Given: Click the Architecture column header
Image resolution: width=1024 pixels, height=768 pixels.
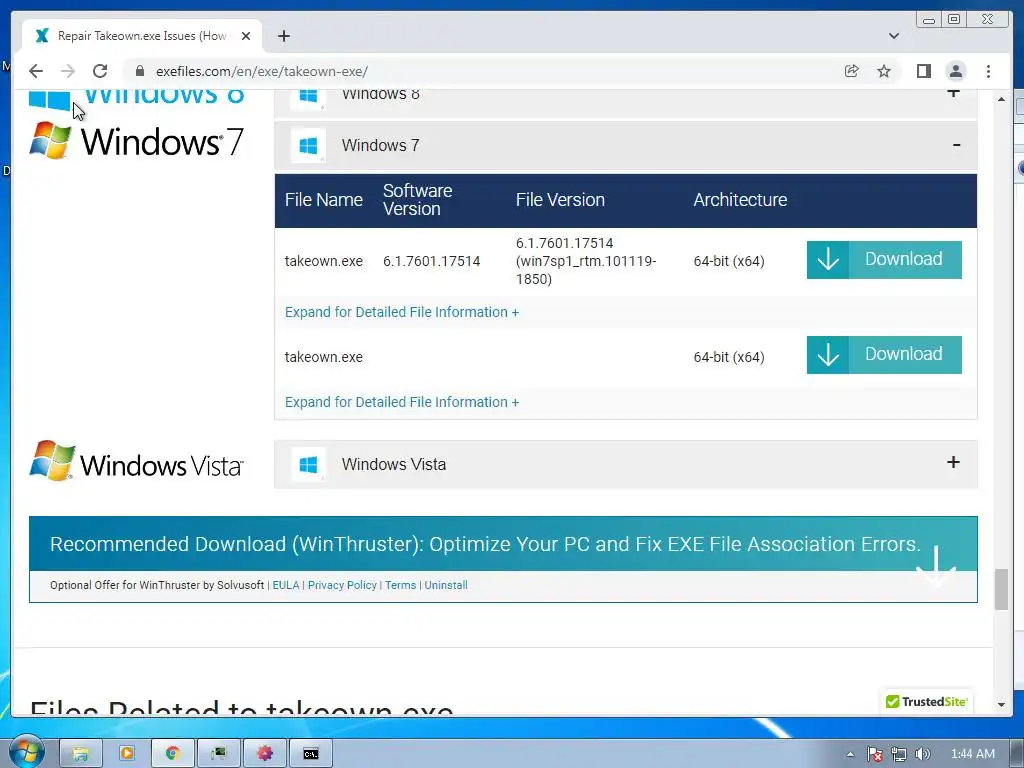Looking at the screenshot, I should point(740,200).
